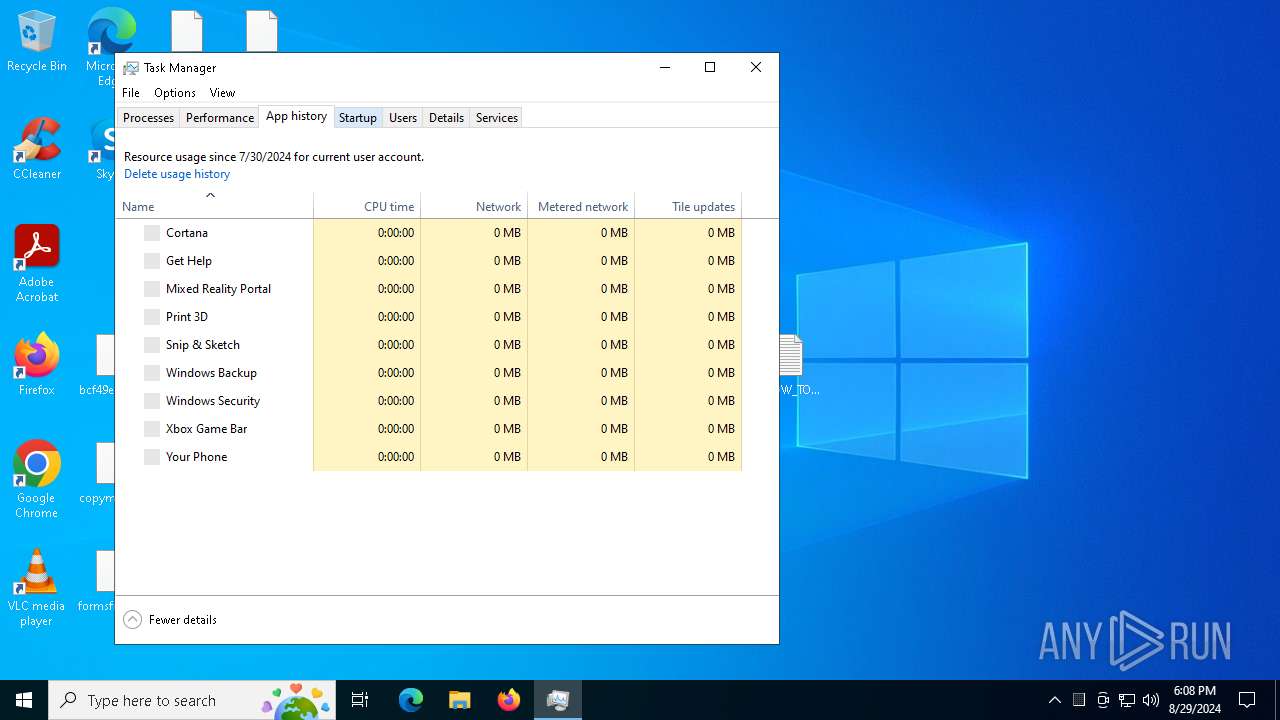Click the Print 3D app icon
The width and height of the screenshot is (1280, 720).
pos(152,317)
